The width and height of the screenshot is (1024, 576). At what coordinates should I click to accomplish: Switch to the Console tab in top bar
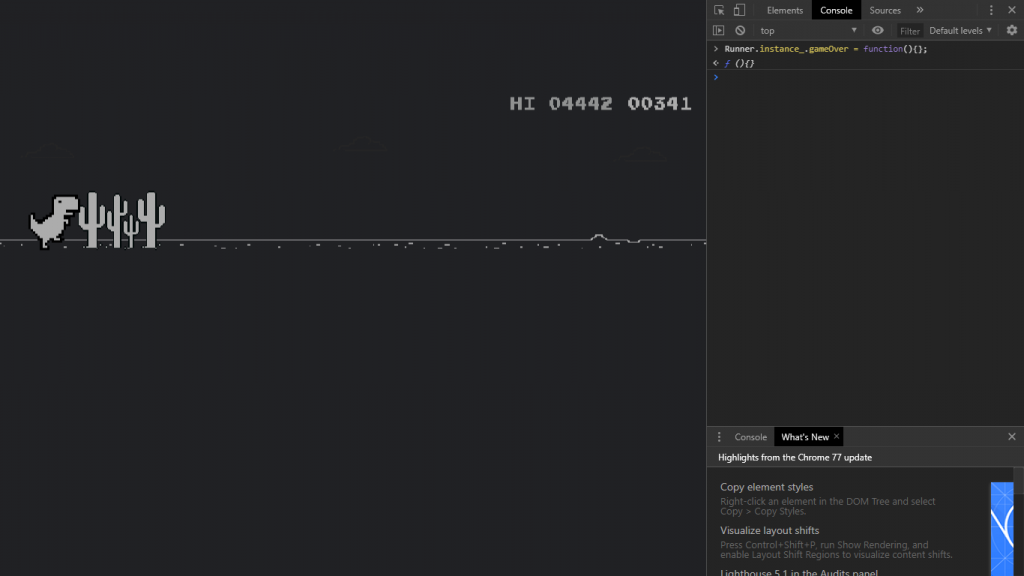tap(836, 10)
